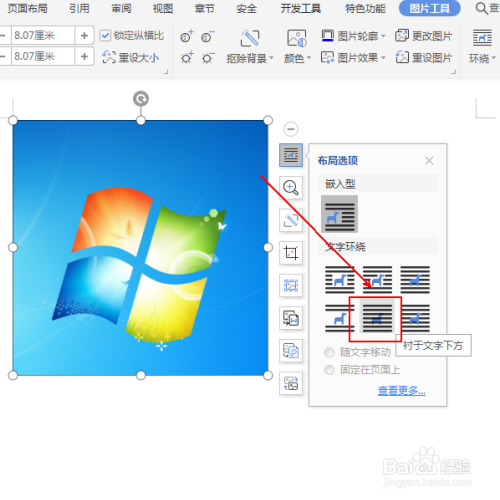Select the Windows 7 logo picture
This screenshot has width=500, height=500.
(140, 248)
